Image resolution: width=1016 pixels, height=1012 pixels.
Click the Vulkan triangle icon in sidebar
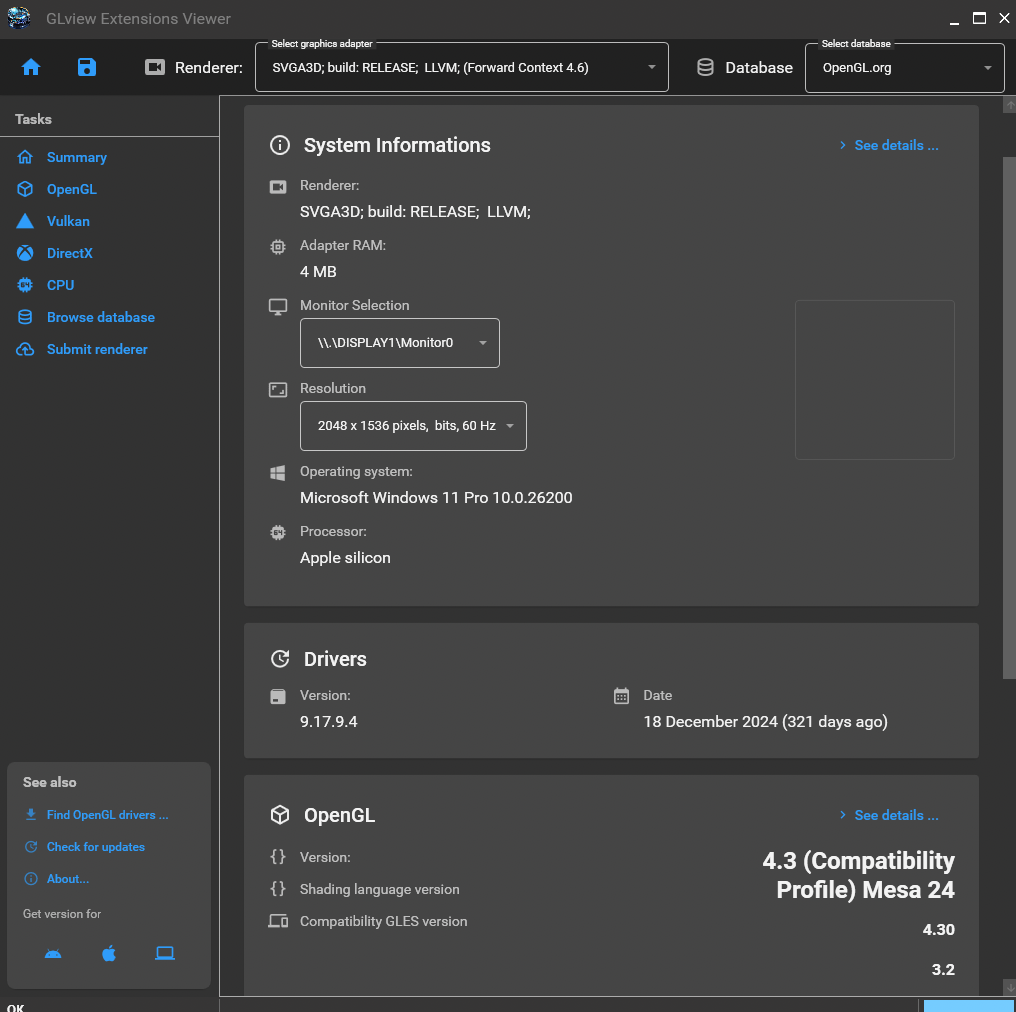tap(26, 221)
